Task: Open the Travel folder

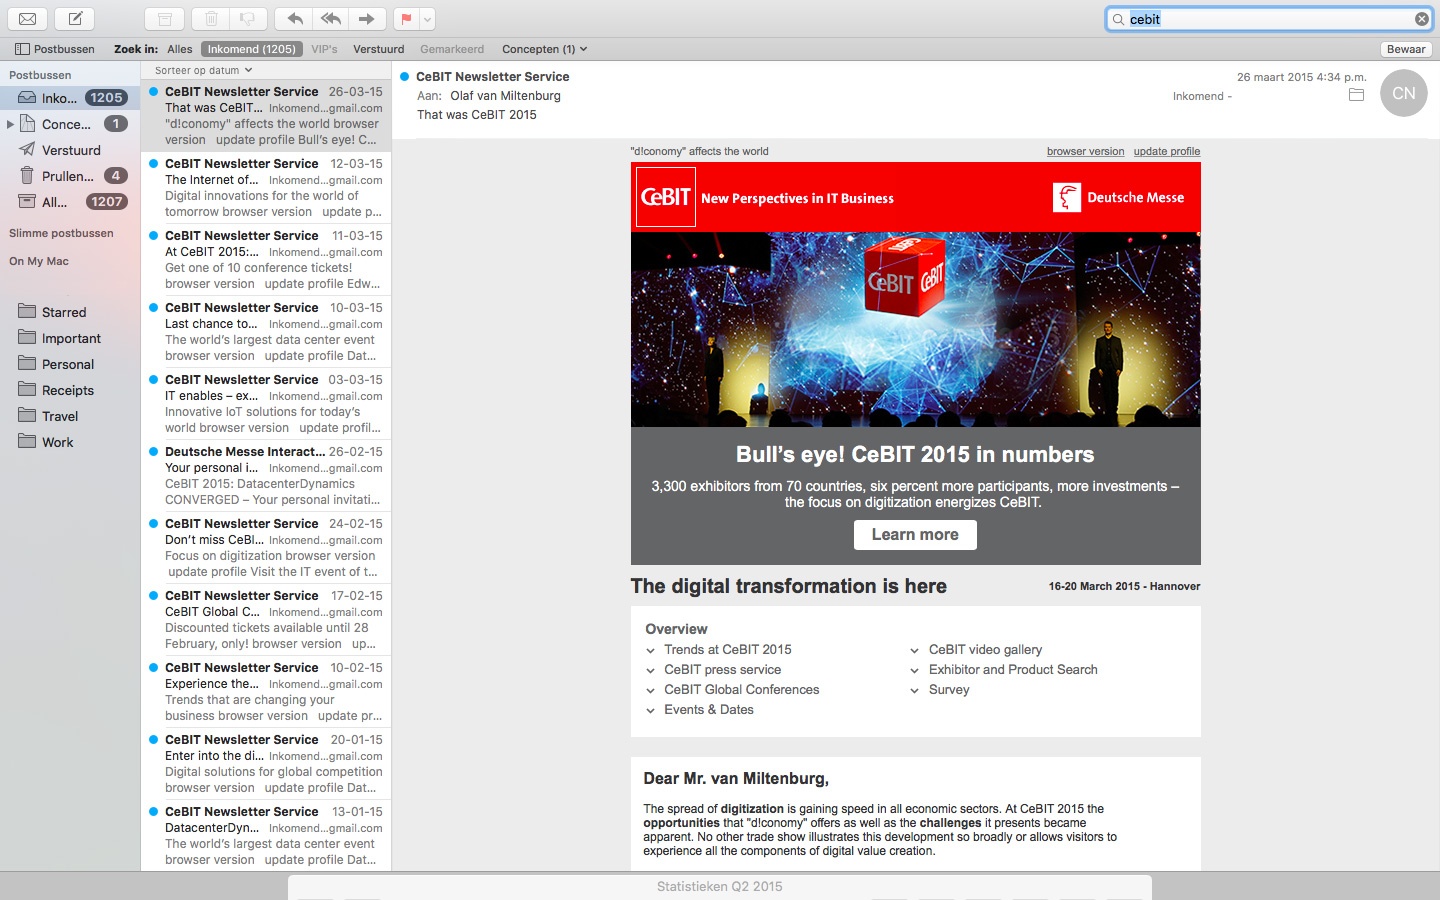Action: pyautogui.click(x=70, y=416)
